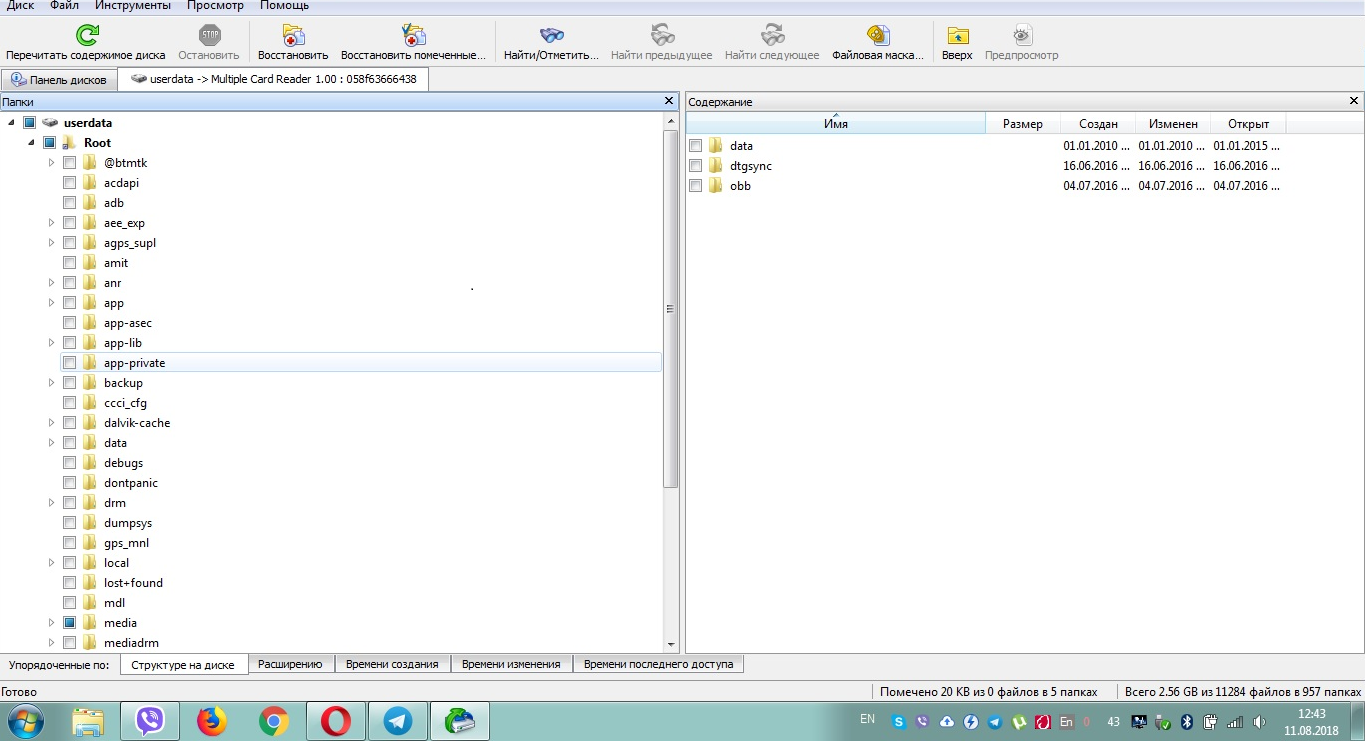Check the data row checkbox in Содержание

point(696,146)
